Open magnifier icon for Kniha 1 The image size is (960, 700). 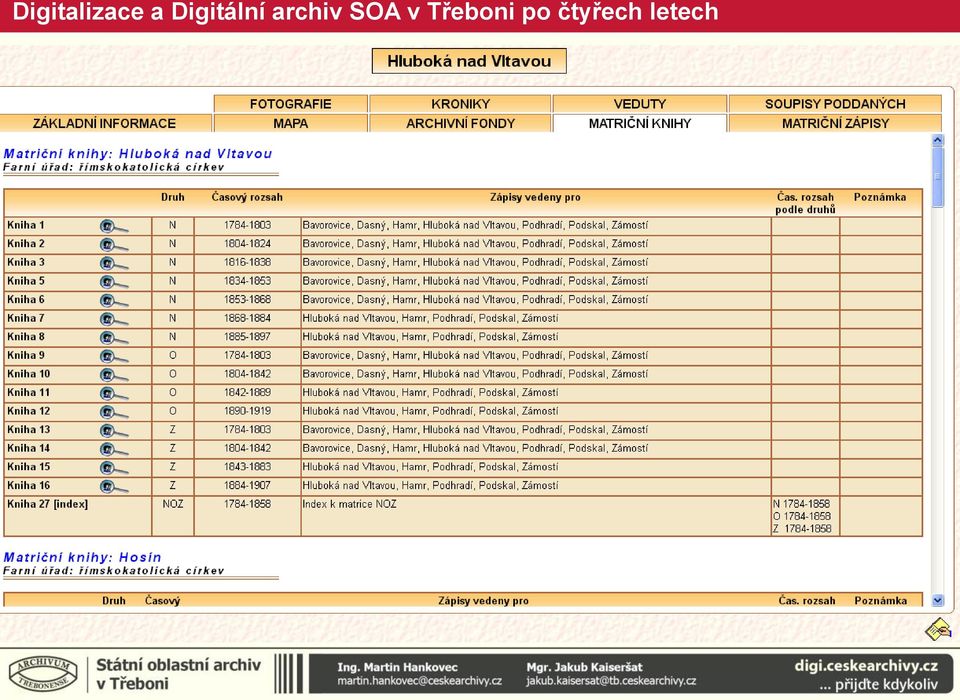tap(113, 227)
